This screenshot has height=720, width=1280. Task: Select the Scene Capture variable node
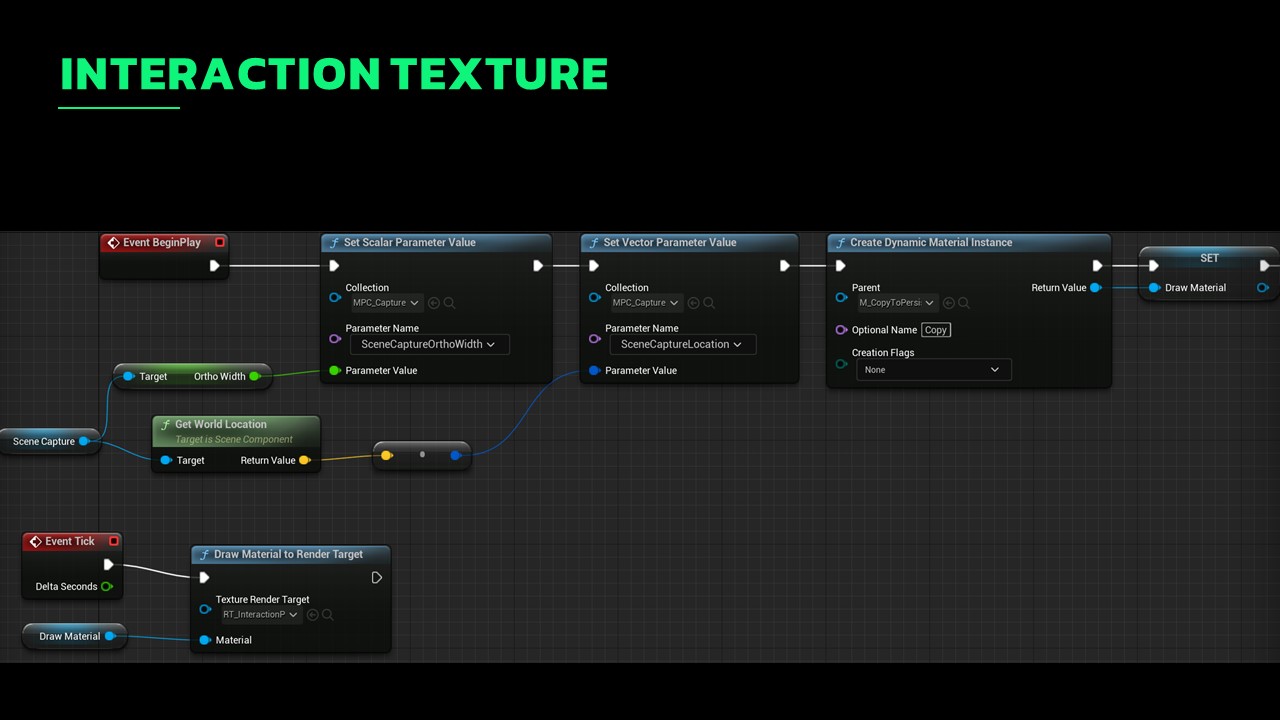43,441
